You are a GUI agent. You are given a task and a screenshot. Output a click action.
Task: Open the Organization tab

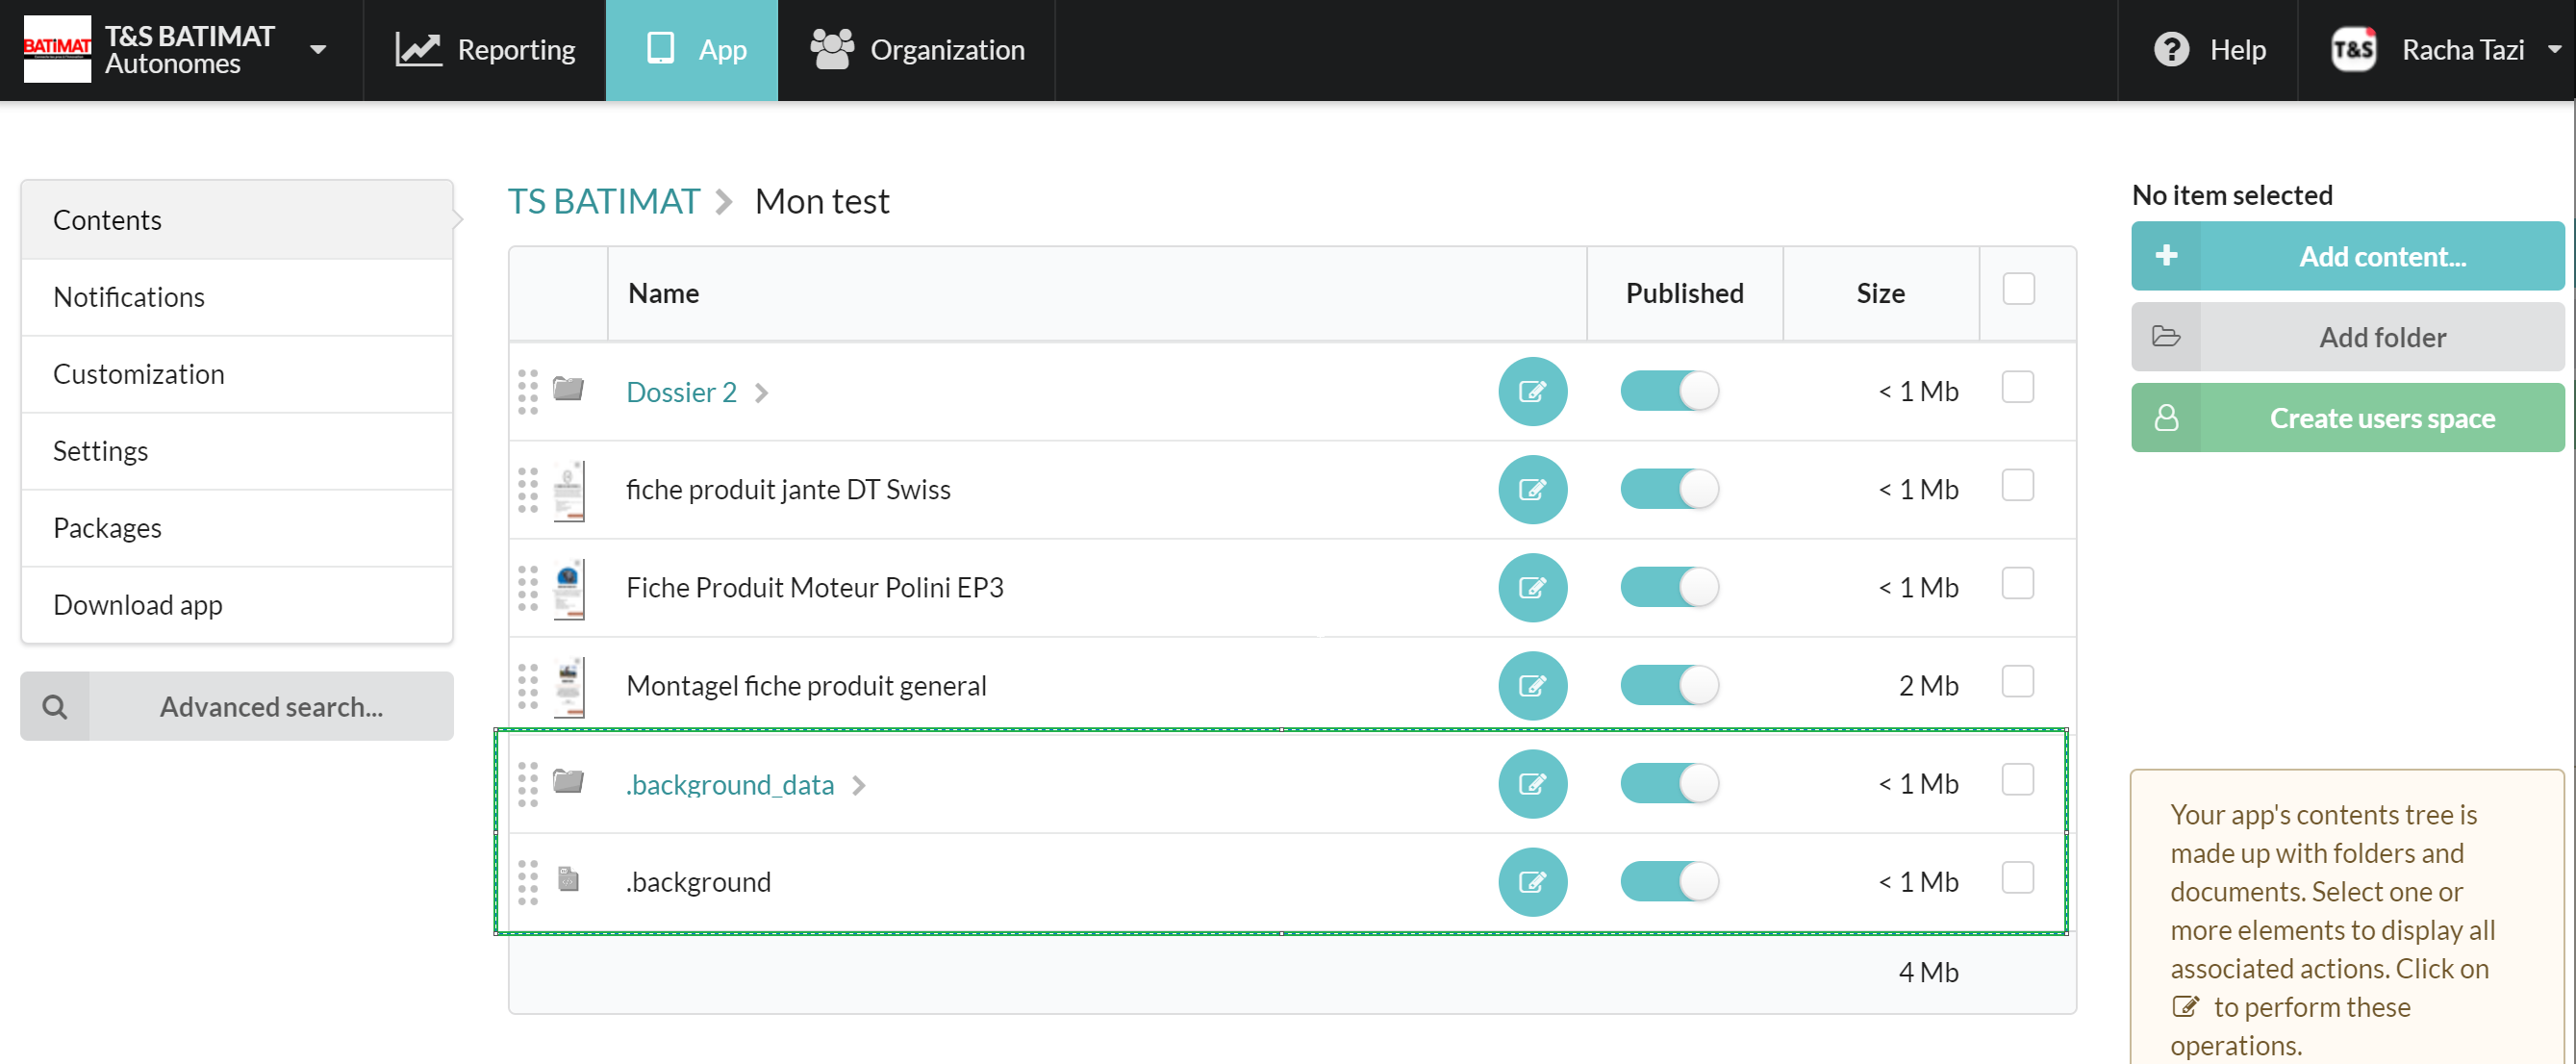click(917, 50)
